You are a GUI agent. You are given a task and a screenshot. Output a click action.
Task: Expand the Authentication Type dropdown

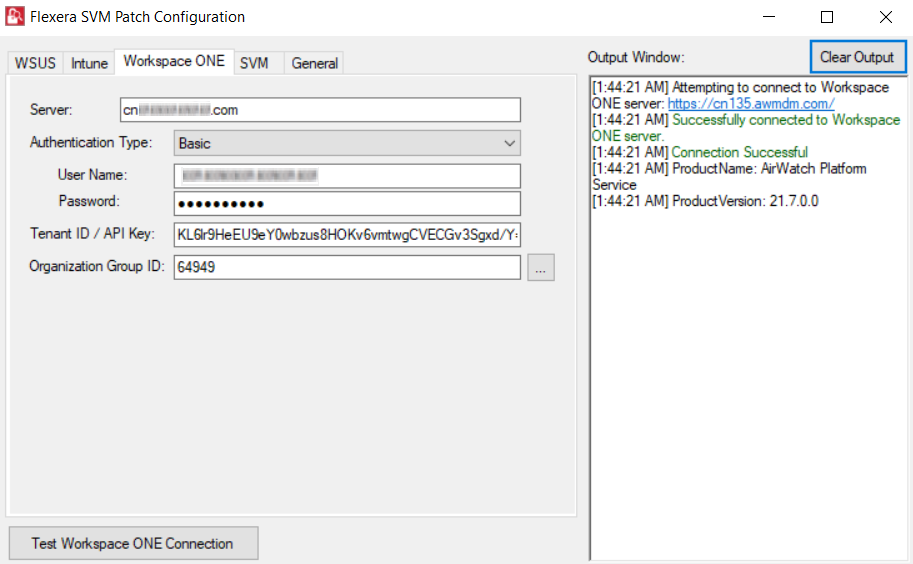(x=347, y=143)
